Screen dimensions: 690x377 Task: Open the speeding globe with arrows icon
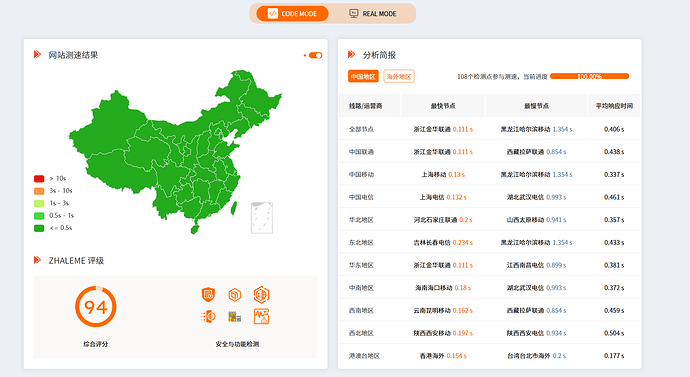[x=208, y=316]
